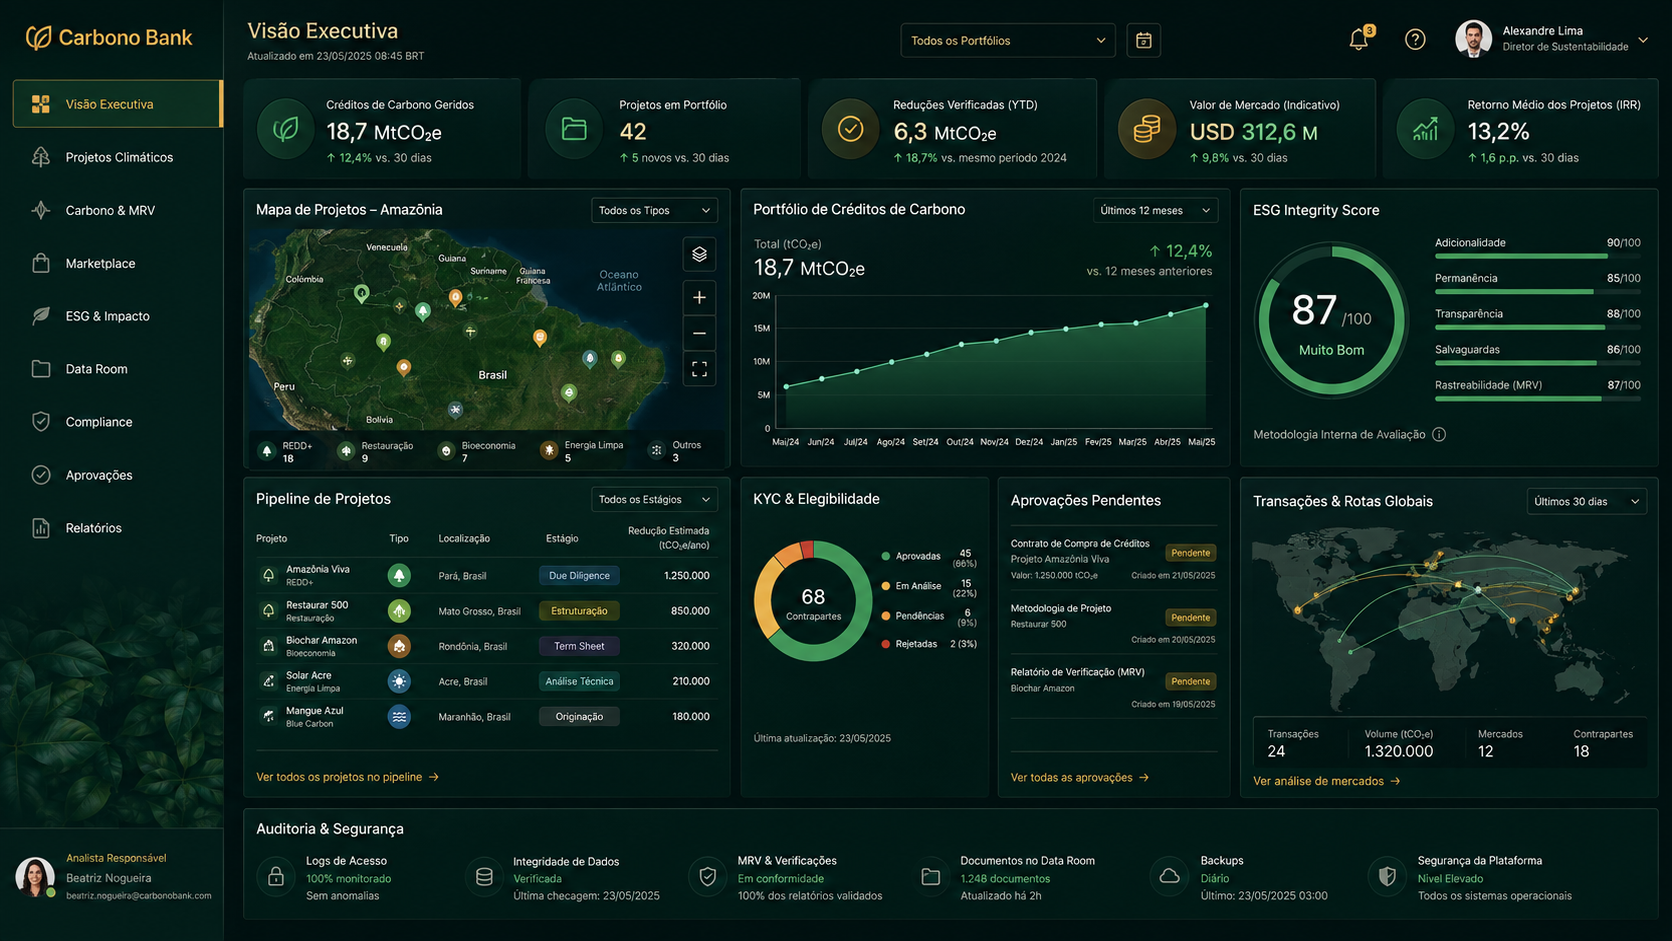The height and width of the screenshot is (941, 1672).
Task: Click the Backups cloud icon
Action: click(x=1169, y=877)
